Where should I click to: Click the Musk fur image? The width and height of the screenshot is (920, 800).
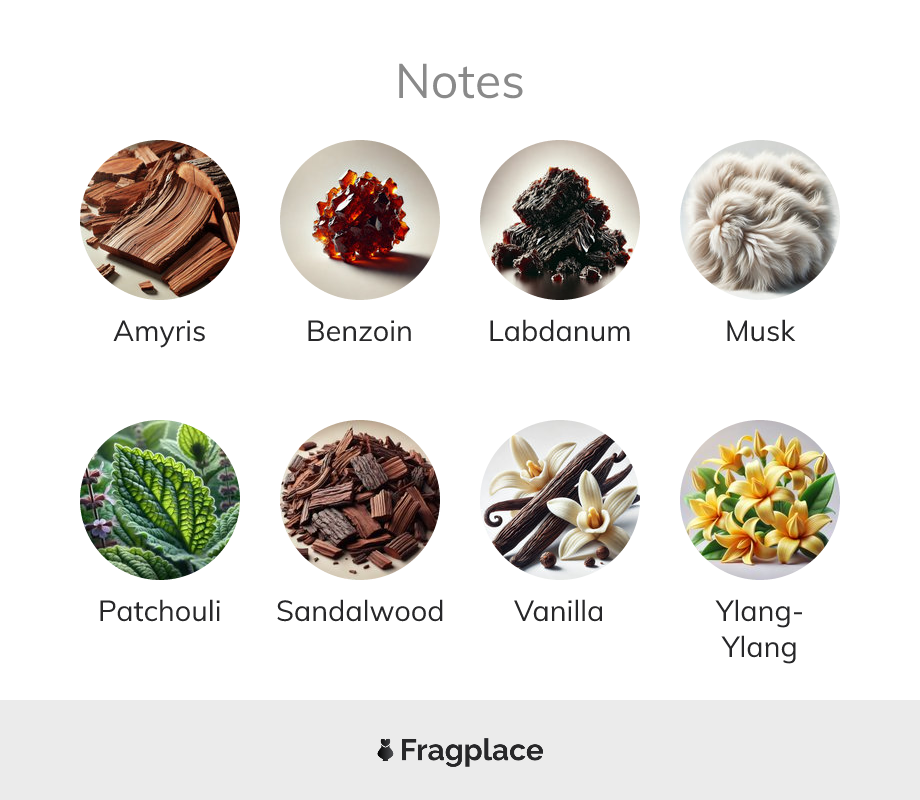coord(760,220)
